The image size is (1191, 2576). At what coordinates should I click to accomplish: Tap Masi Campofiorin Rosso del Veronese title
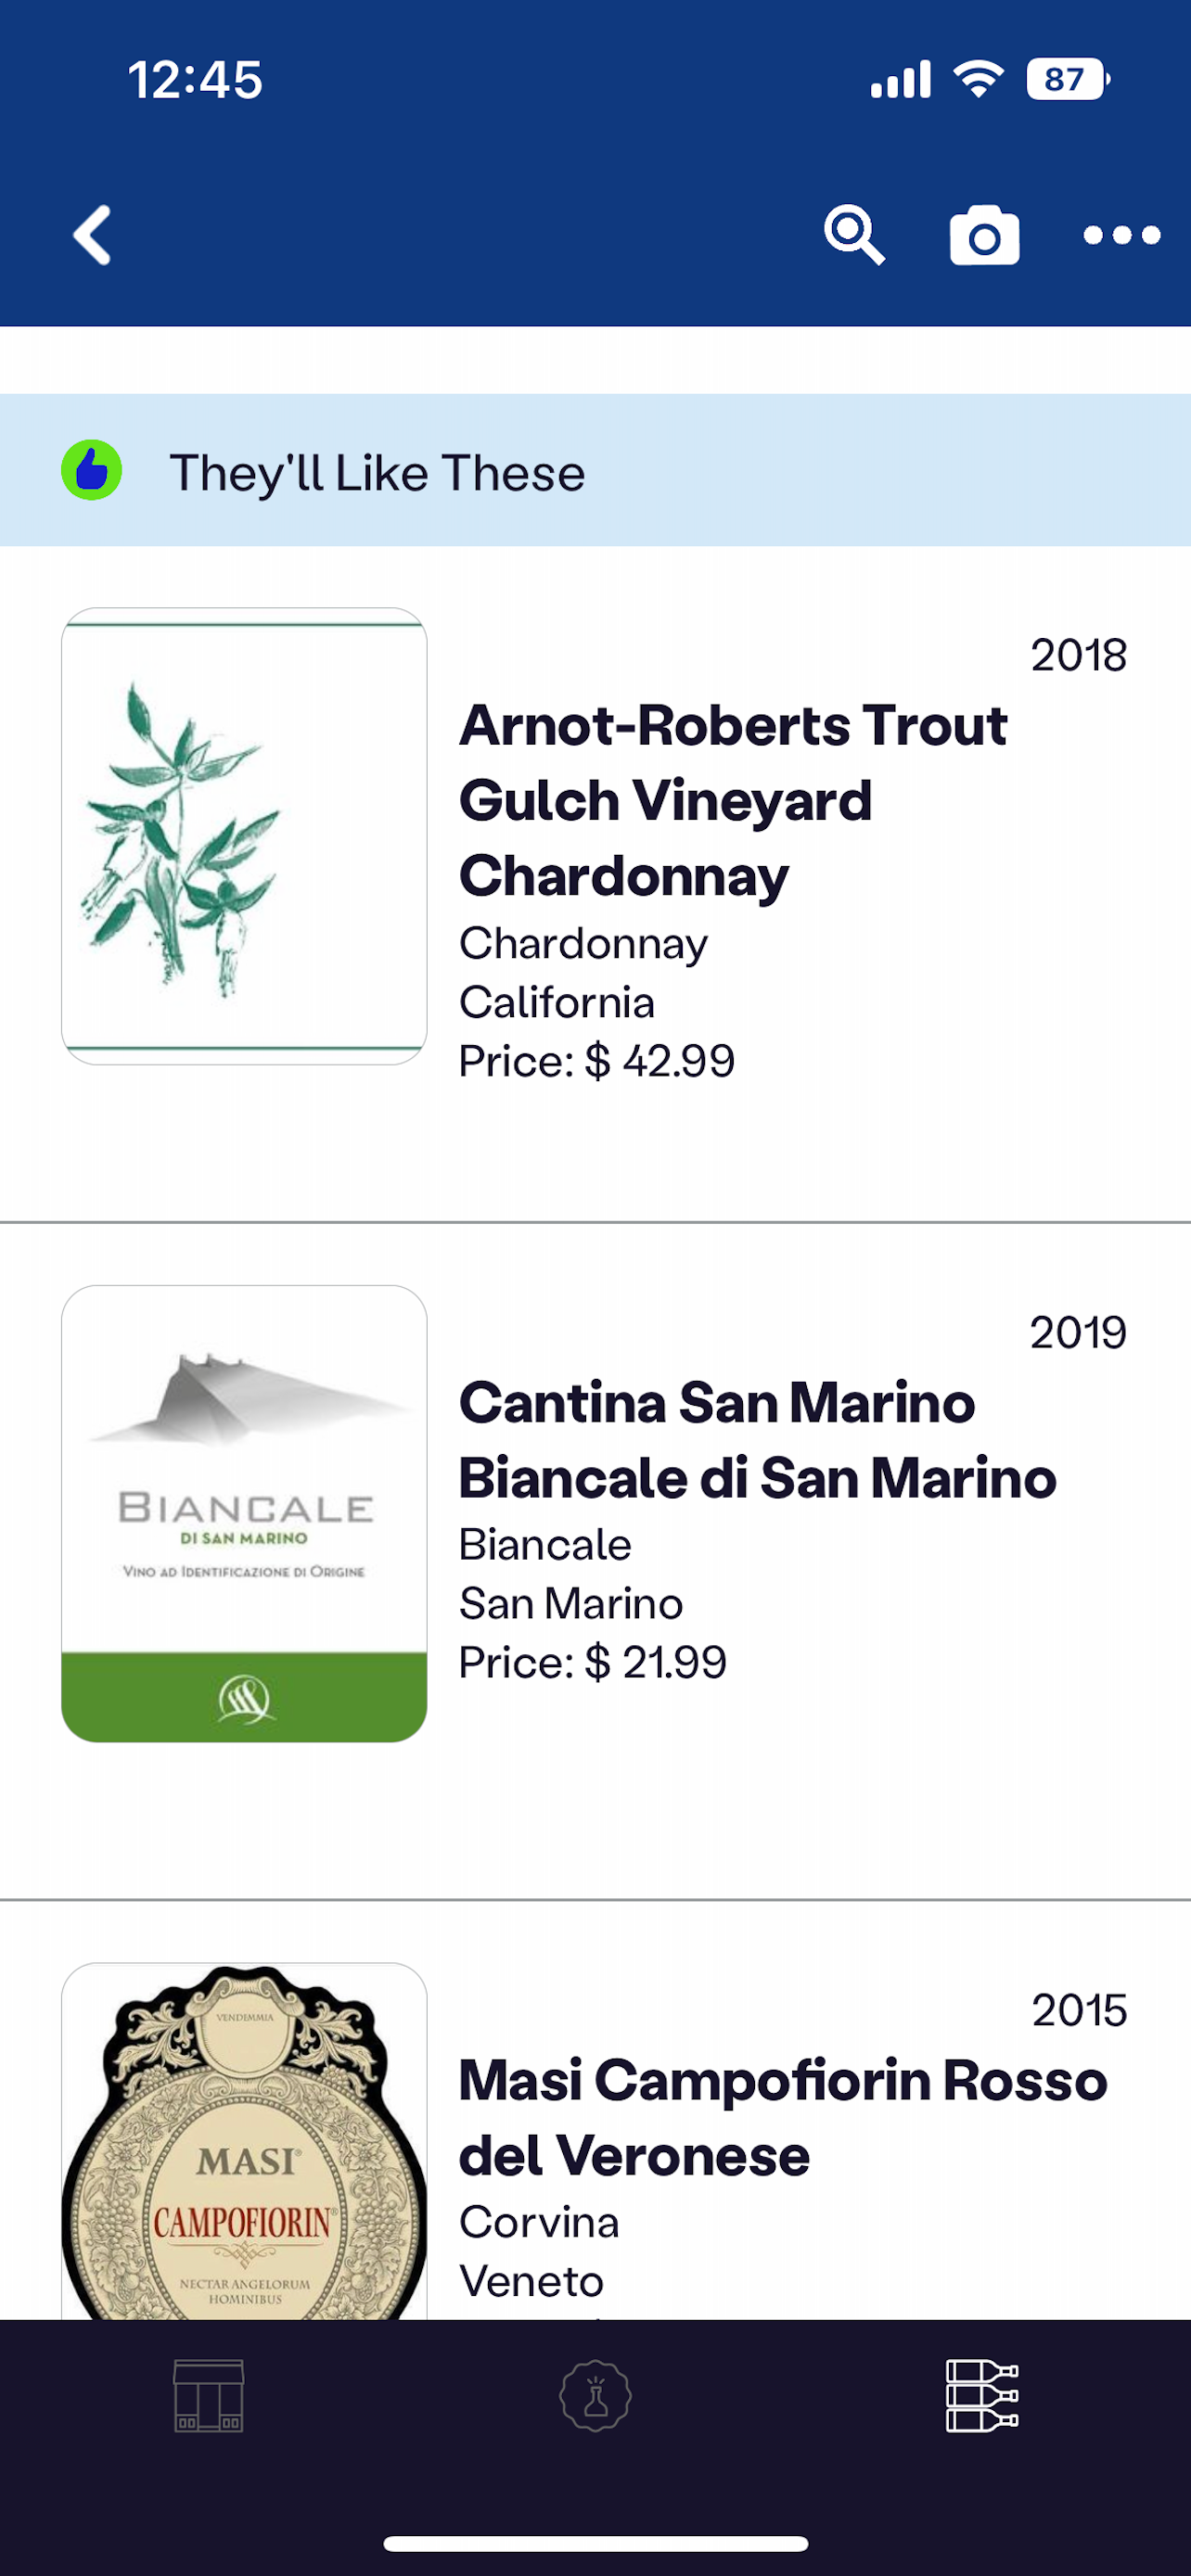(x=782, y=2118)
